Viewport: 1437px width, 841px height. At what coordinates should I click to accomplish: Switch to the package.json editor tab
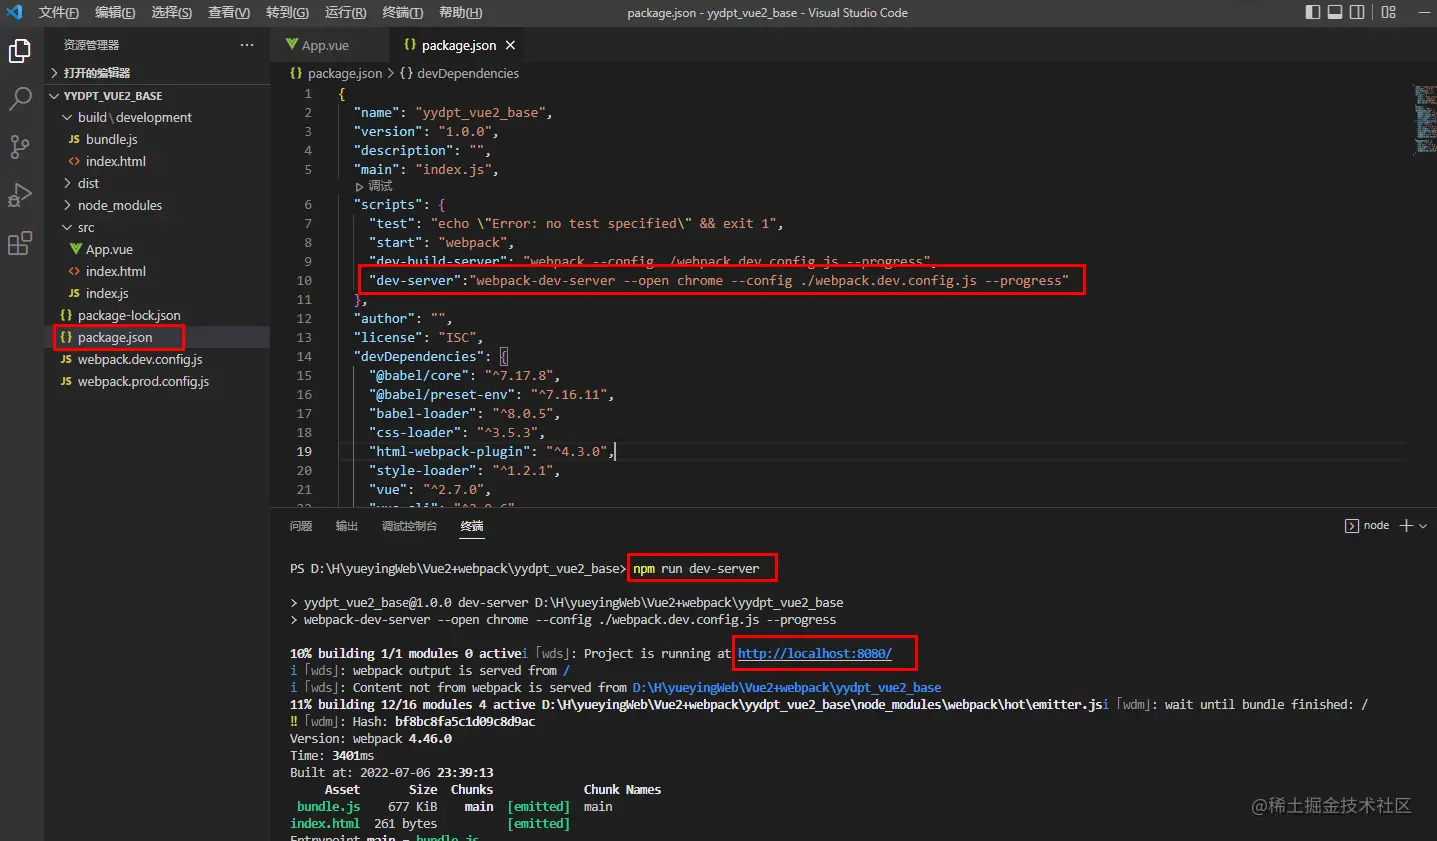(x=458, y=45)
